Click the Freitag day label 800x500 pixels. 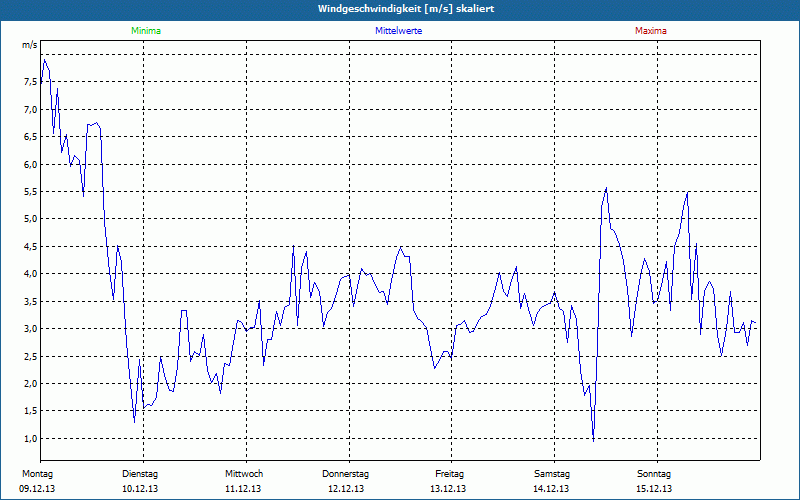click(449, 474)
